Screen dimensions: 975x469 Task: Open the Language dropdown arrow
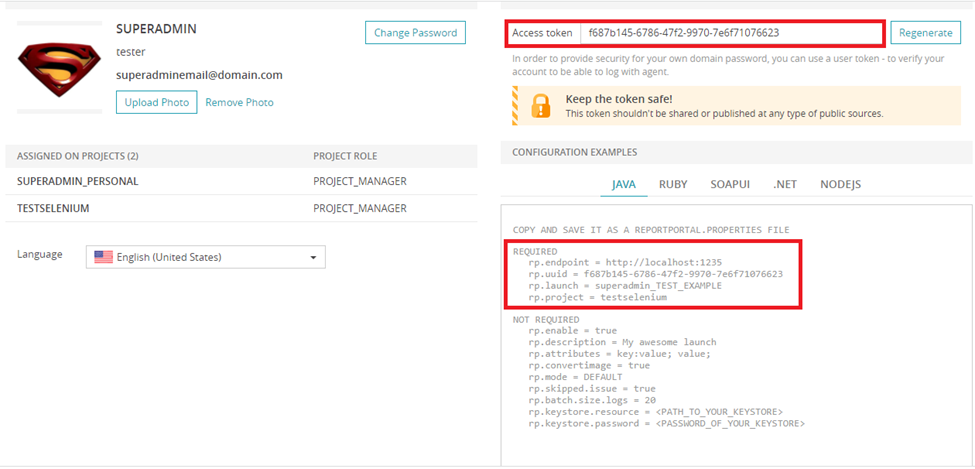pyautogui.click(x=313, y=258)
